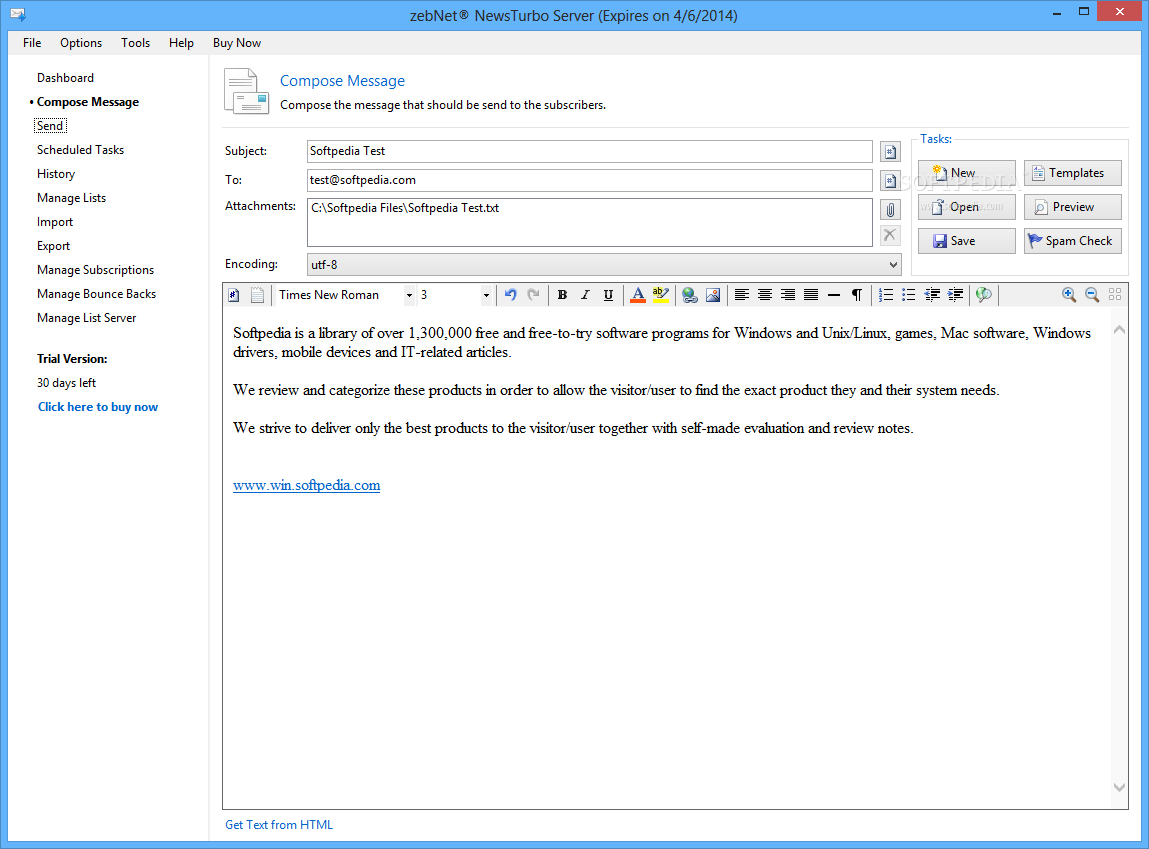Open Scheduled Tasks in the sidebar
The width and height of the screenshot is (1149, 849).
[81, 150]
